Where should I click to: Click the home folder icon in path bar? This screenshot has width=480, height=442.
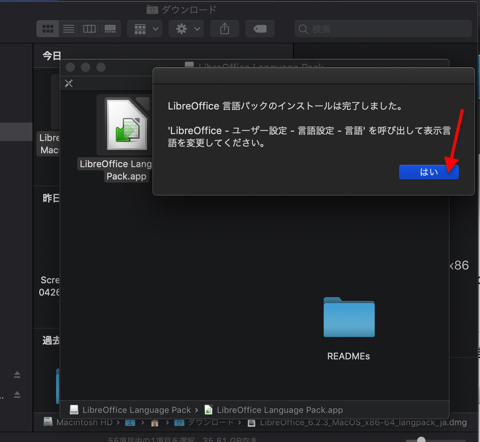(x=154, y=423)
